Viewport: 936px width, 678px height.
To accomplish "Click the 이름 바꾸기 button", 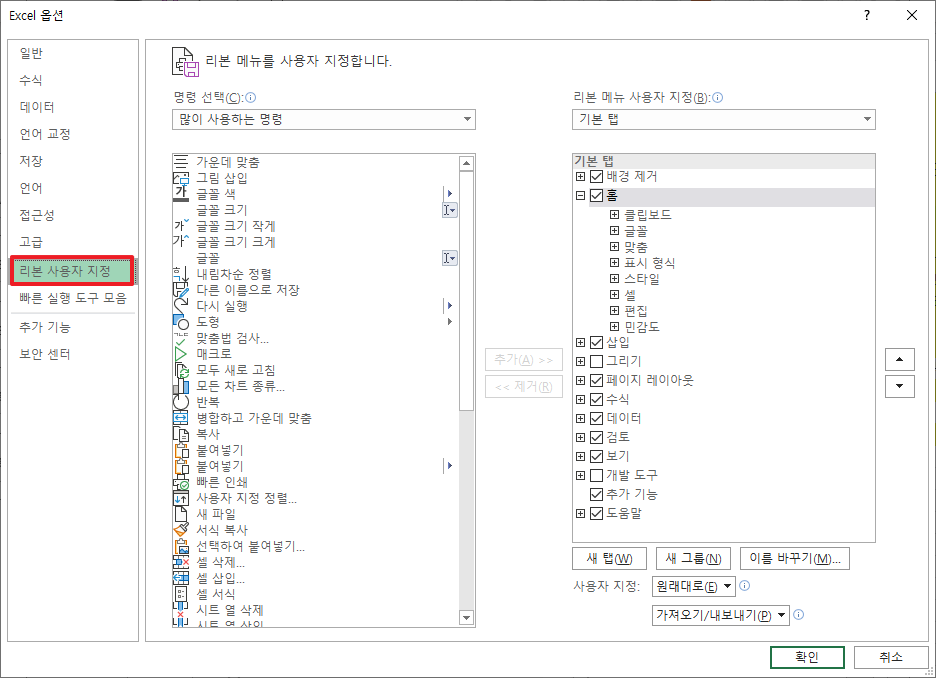I will (795, 559).
